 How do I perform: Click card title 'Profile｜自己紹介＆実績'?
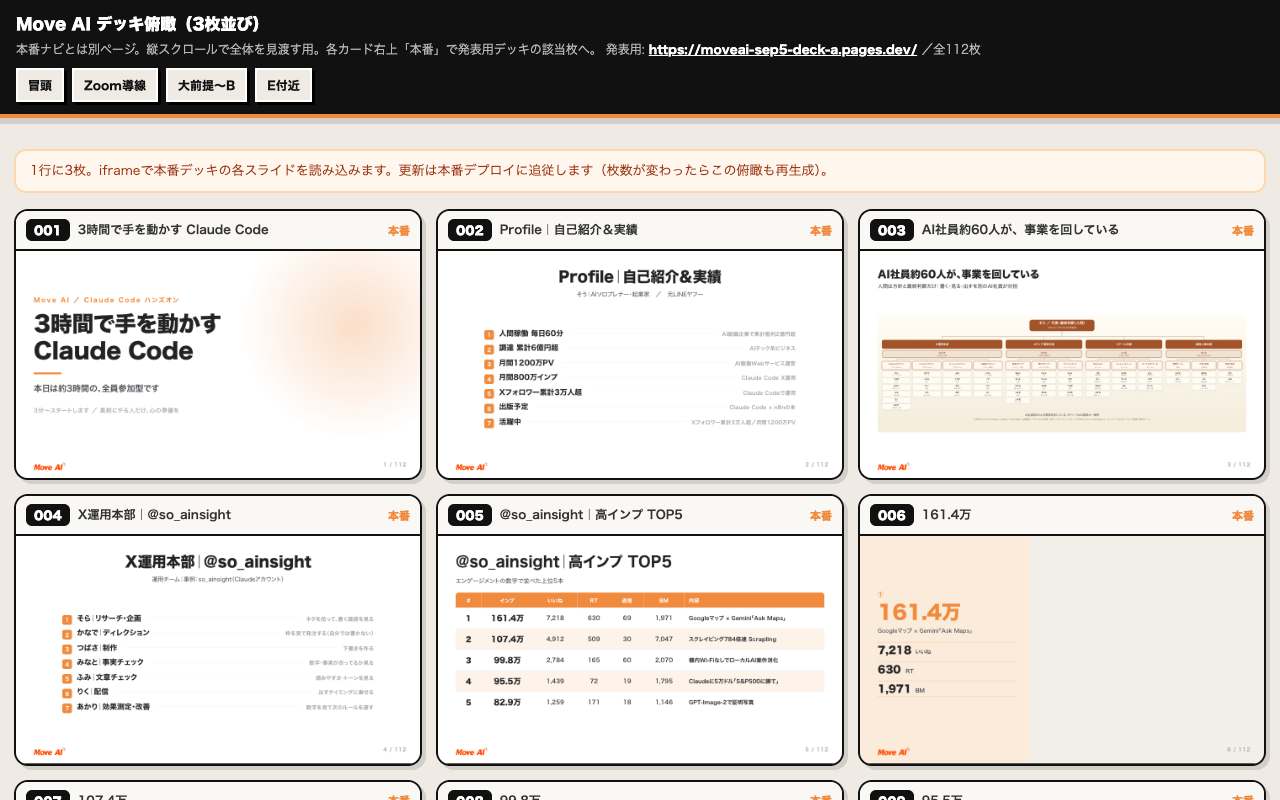point(568,230)
